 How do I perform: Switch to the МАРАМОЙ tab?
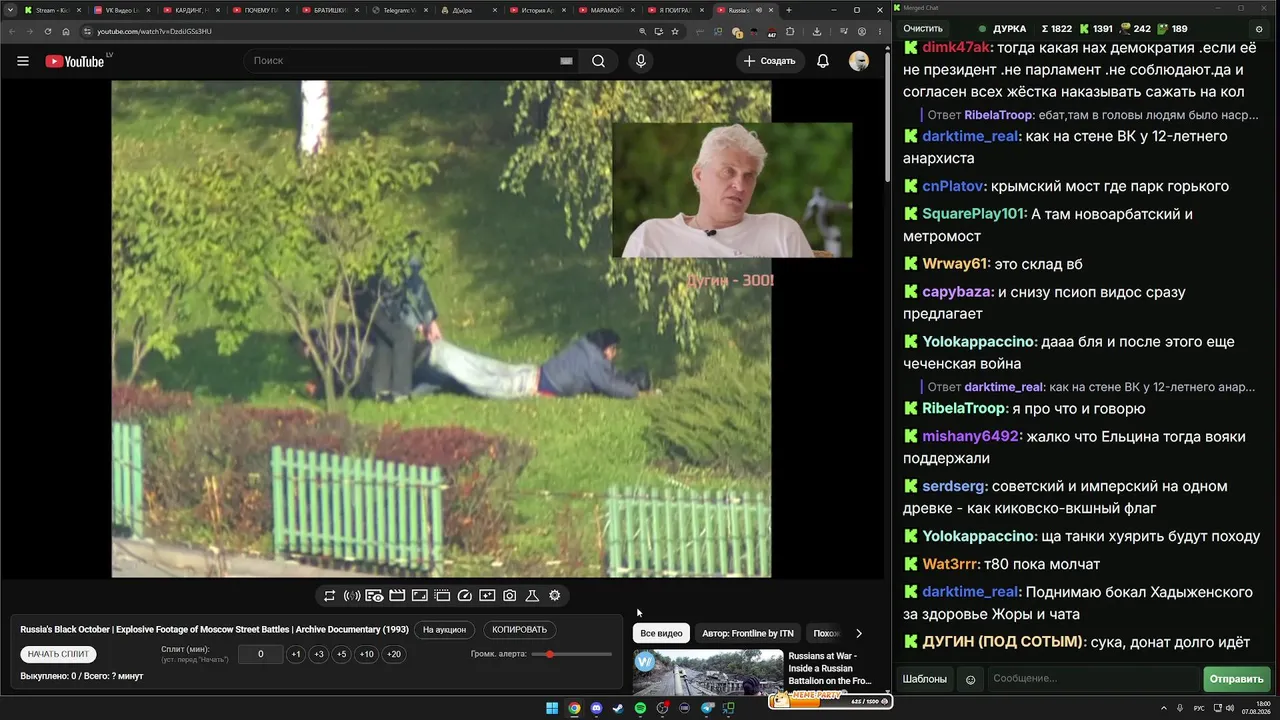tap(607, 10)
